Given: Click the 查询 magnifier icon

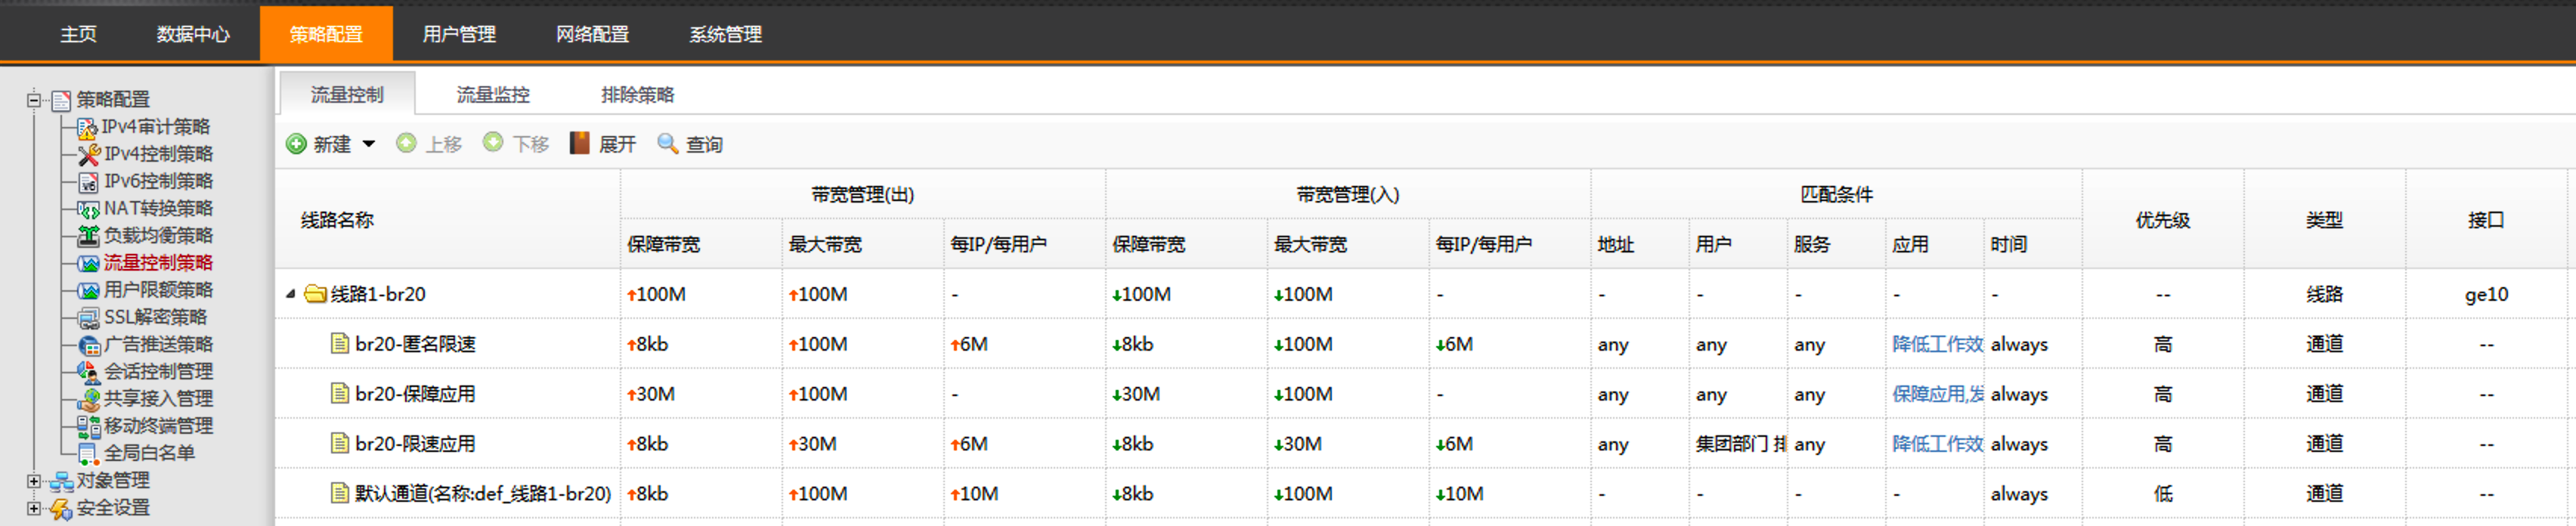Looking at the screenshot, I should point(667,143).
